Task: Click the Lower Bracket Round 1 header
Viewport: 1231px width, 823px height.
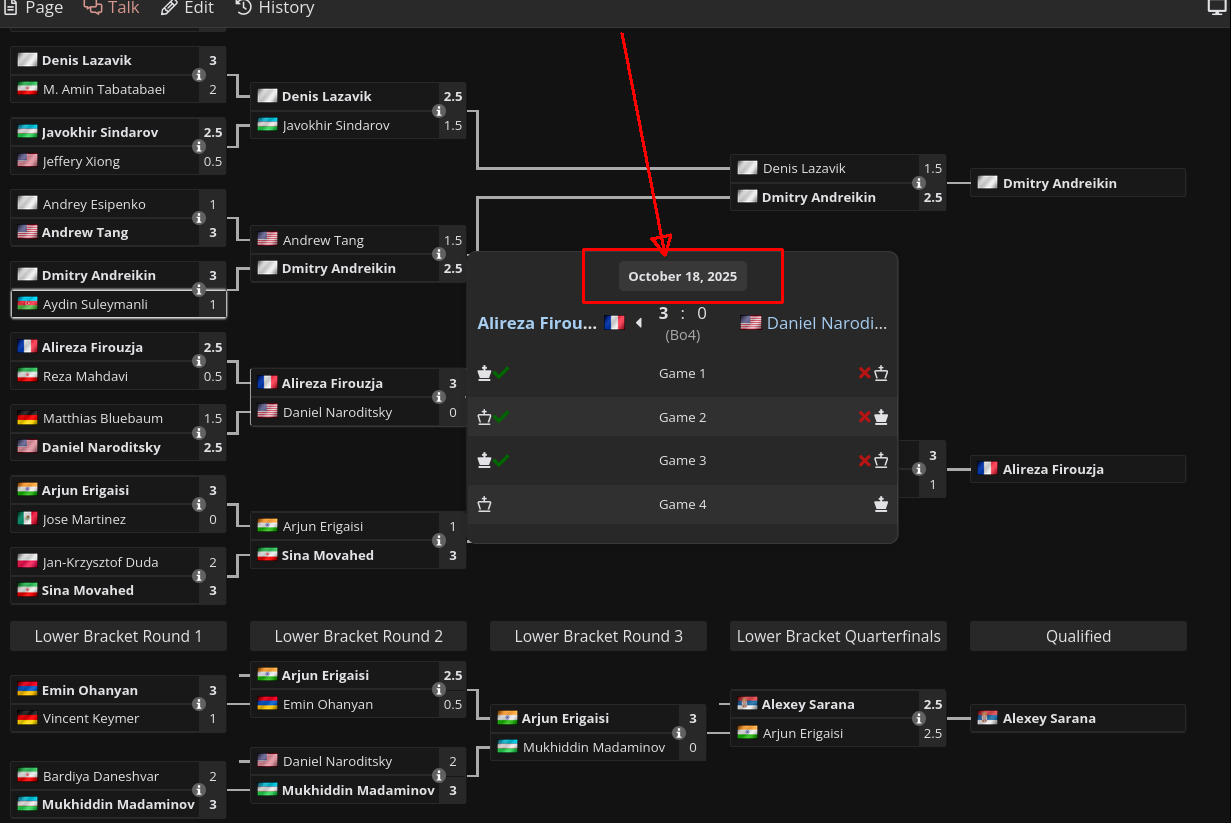Action: tap(118, 636)
